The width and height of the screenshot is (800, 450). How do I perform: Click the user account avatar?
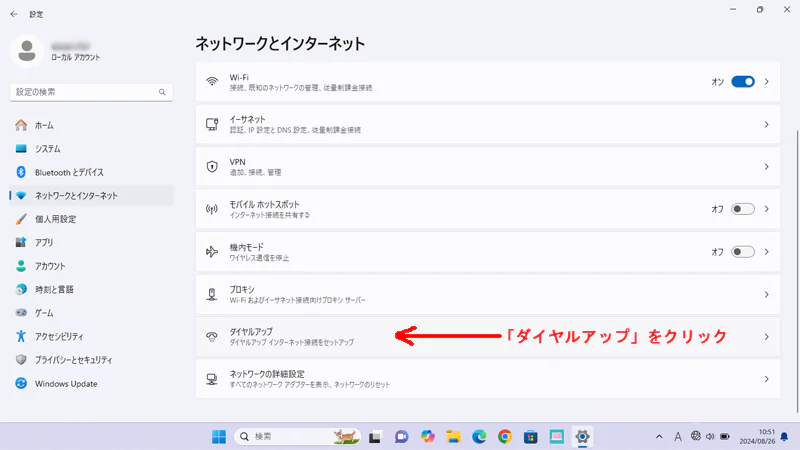coord(27,51)
